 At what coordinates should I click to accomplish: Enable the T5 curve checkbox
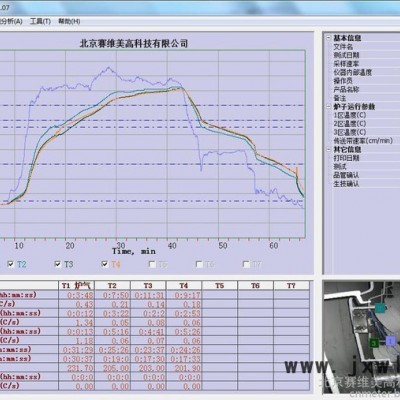pos(152,264)
